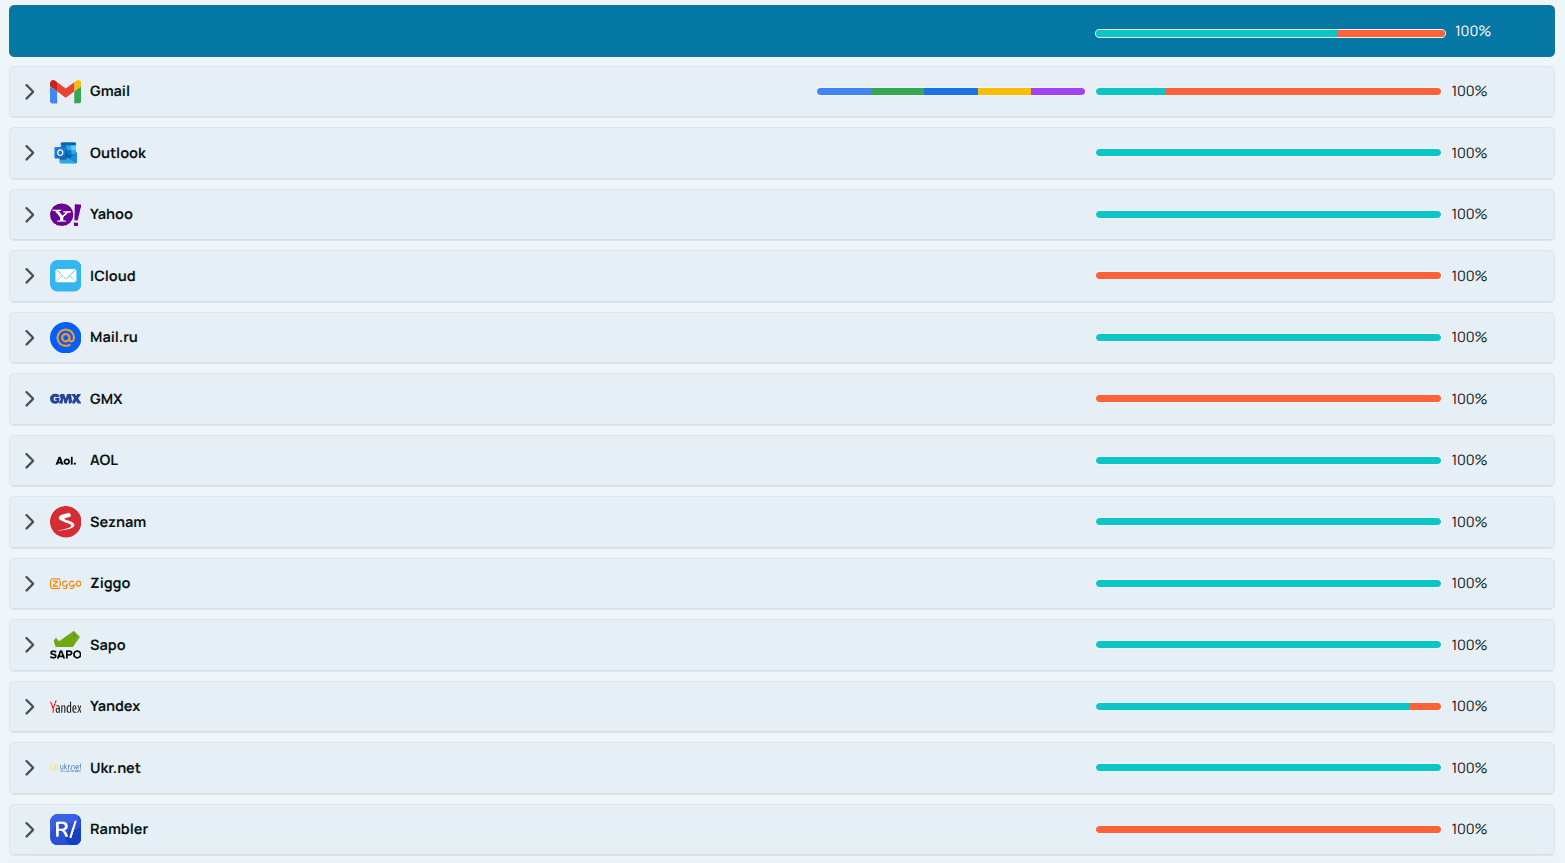Image resolution: width=1565 pixels, height=863 pixels.
Task: Click the GMX logo icon
Action: [65, 399]
